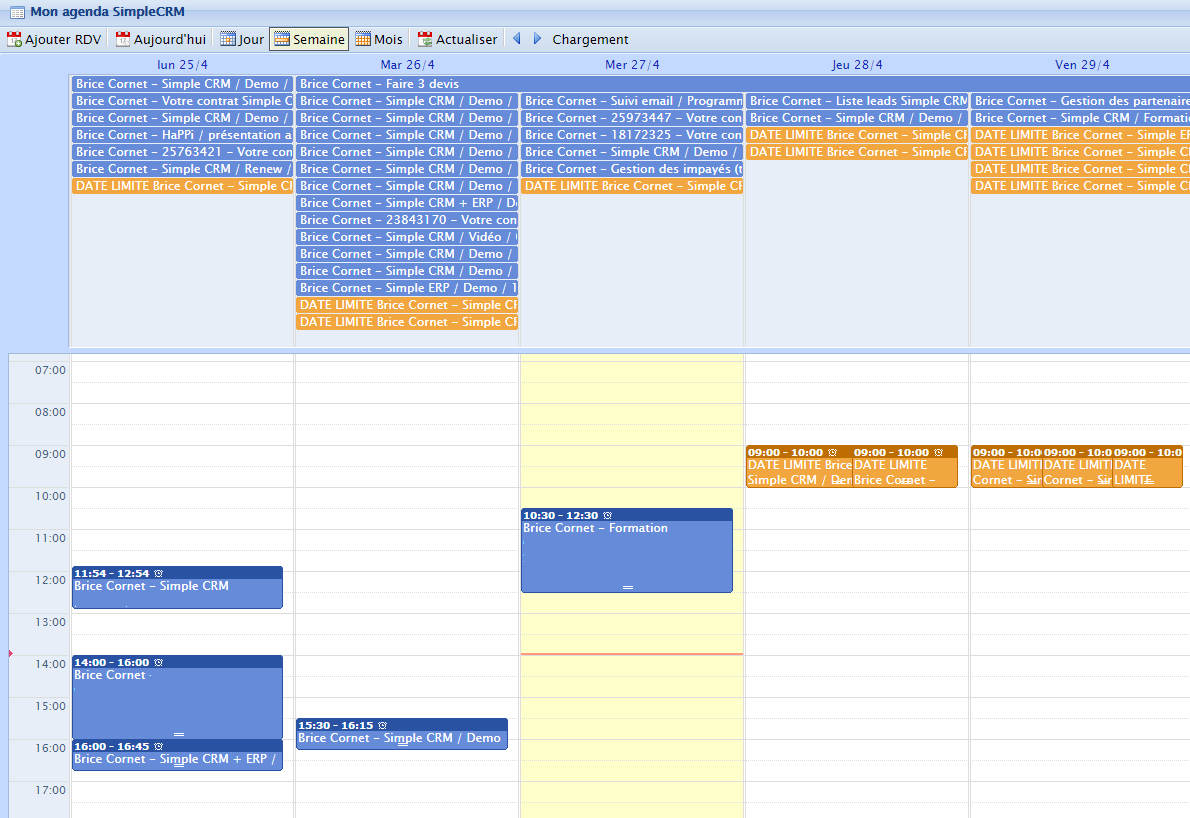Screen dimensions: 1190x818
Task: Open the Mer 27/4 day header
Action: (632, 64)
